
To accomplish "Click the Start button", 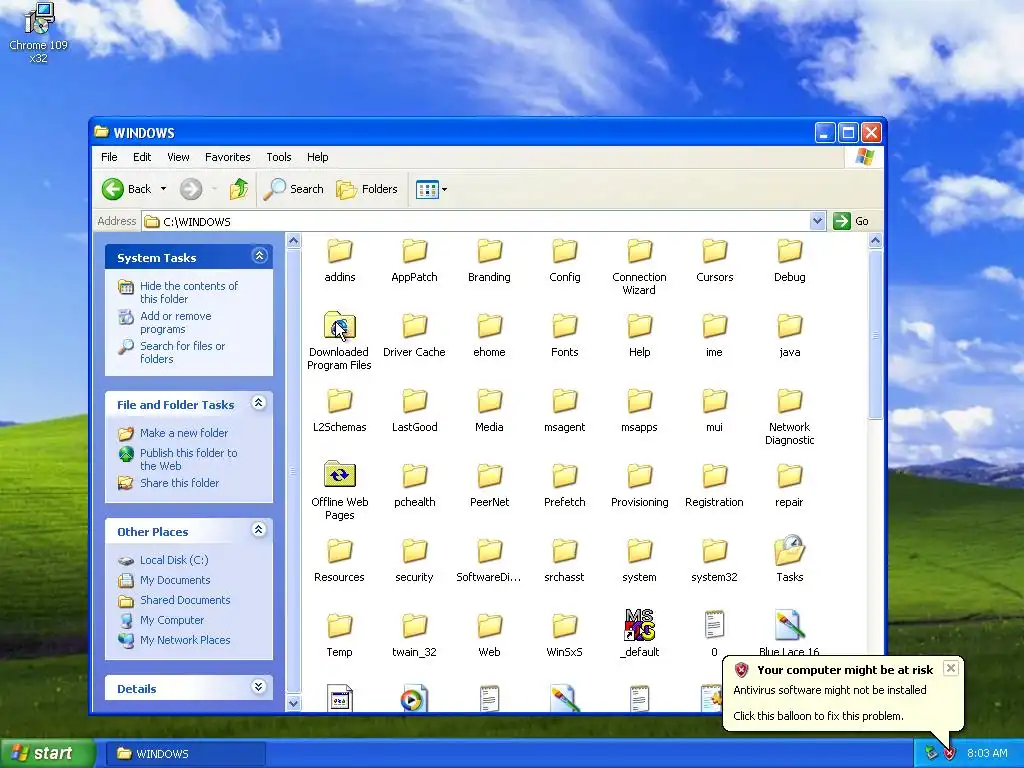I will 47,753.
